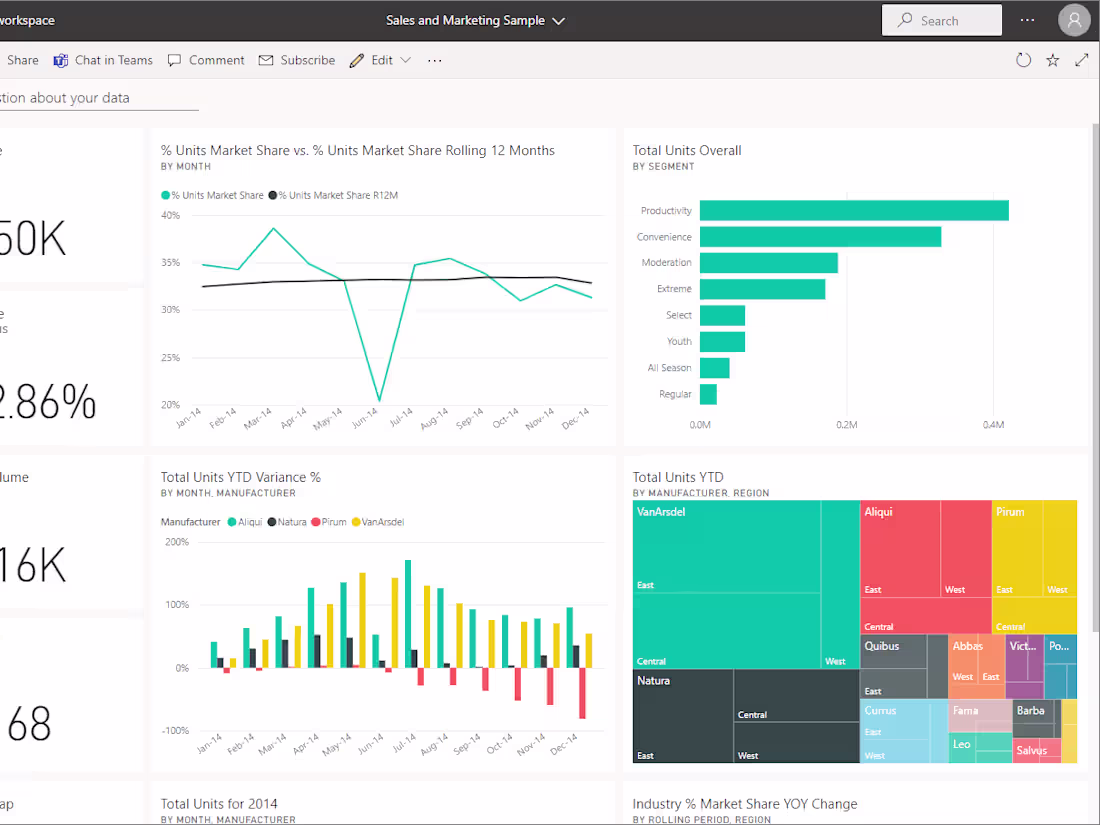This screenshot has height=825, width=1100.
Task: Click the ask a question input field
Action: pos(90,98)
